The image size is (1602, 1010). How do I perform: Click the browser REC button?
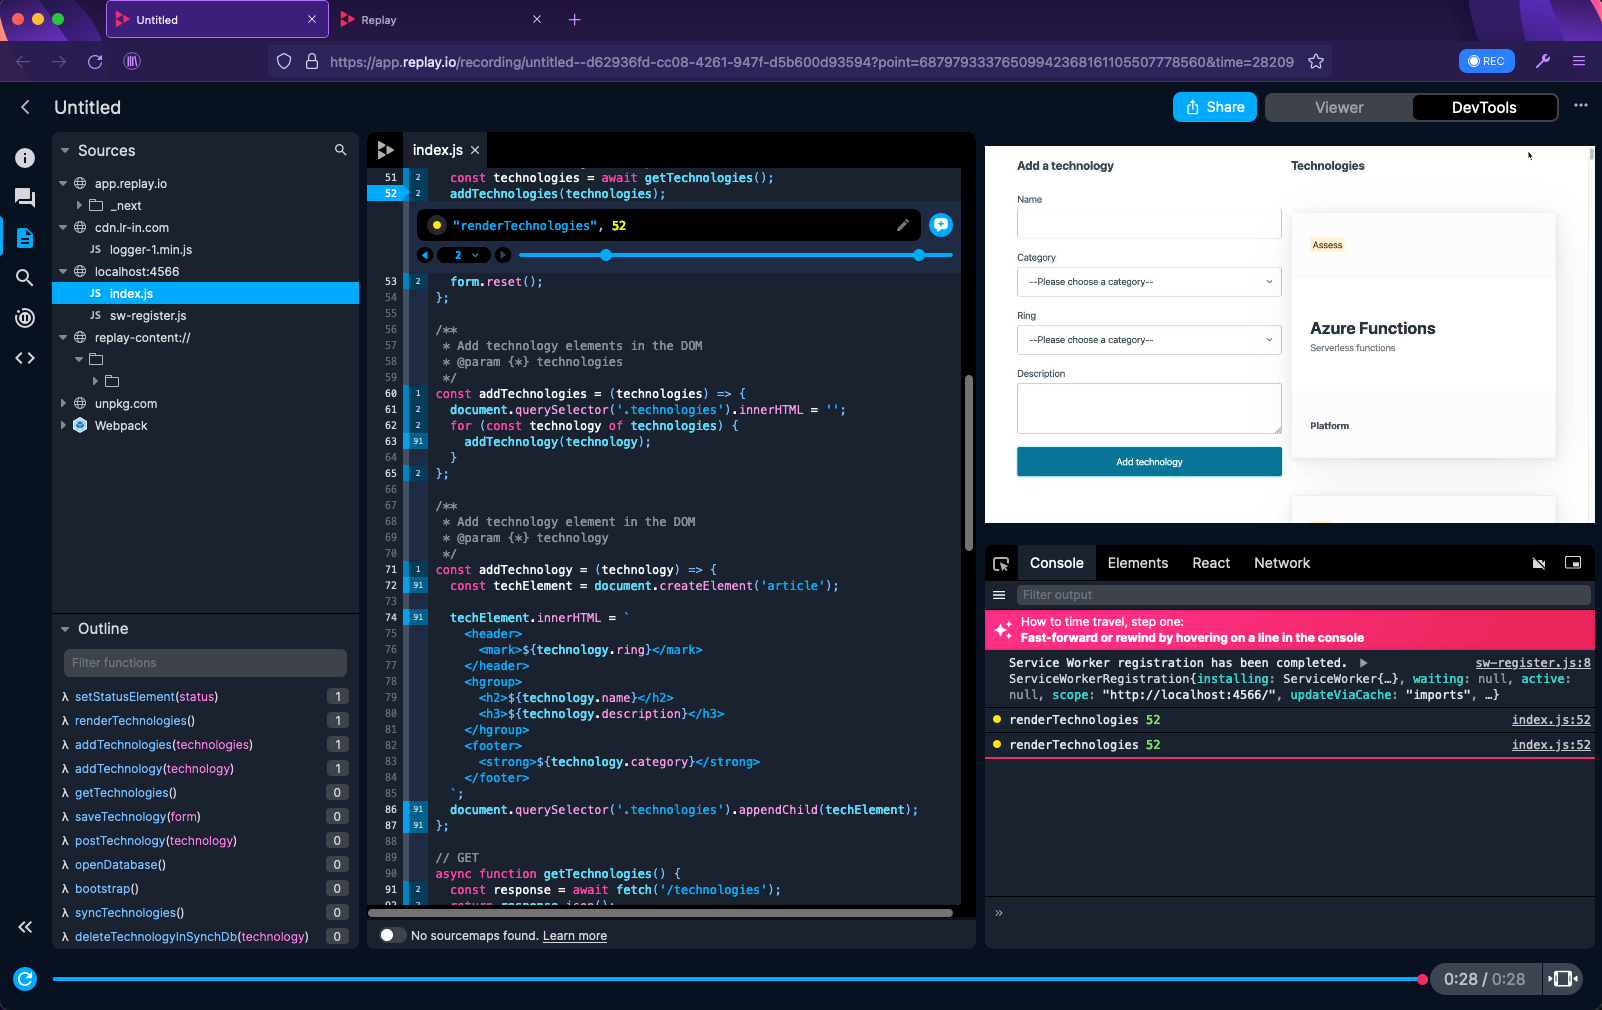pos(1487,61)
